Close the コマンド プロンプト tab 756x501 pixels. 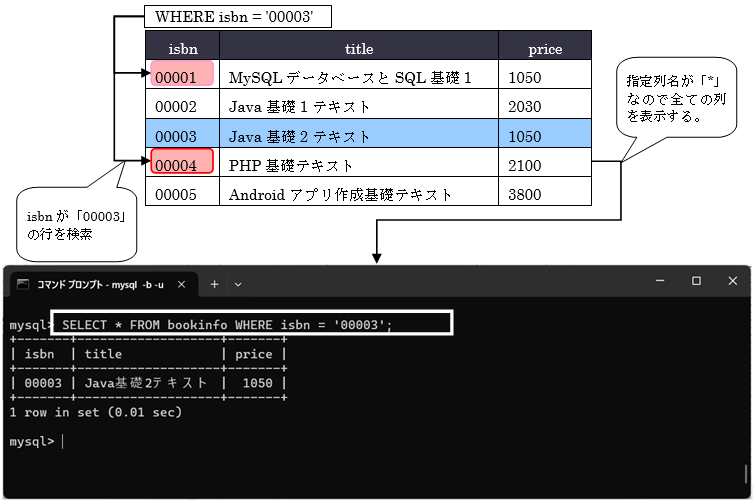tap(183, 284)
